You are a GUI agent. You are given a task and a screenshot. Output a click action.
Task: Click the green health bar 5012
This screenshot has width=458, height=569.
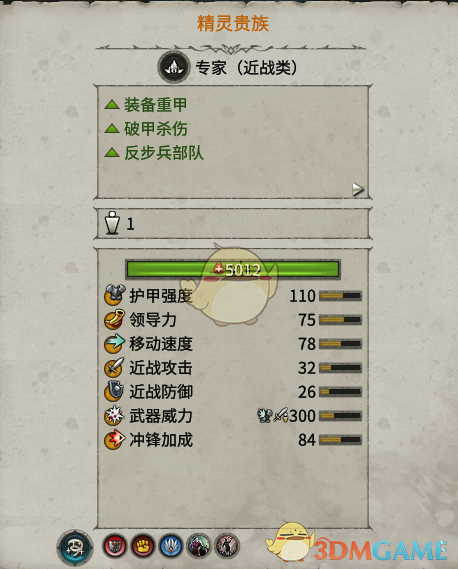(233, 269)
